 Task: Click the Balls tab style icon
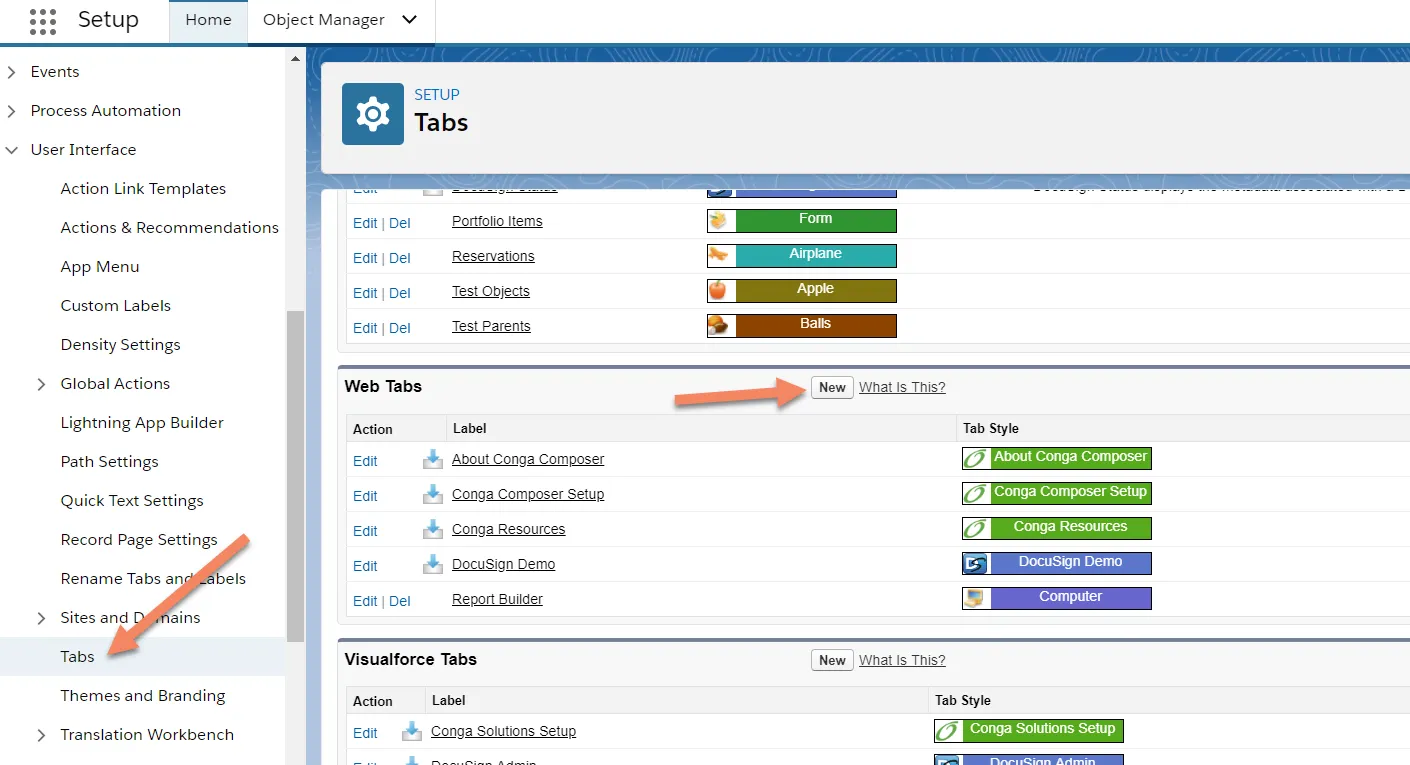click(721, 325)
